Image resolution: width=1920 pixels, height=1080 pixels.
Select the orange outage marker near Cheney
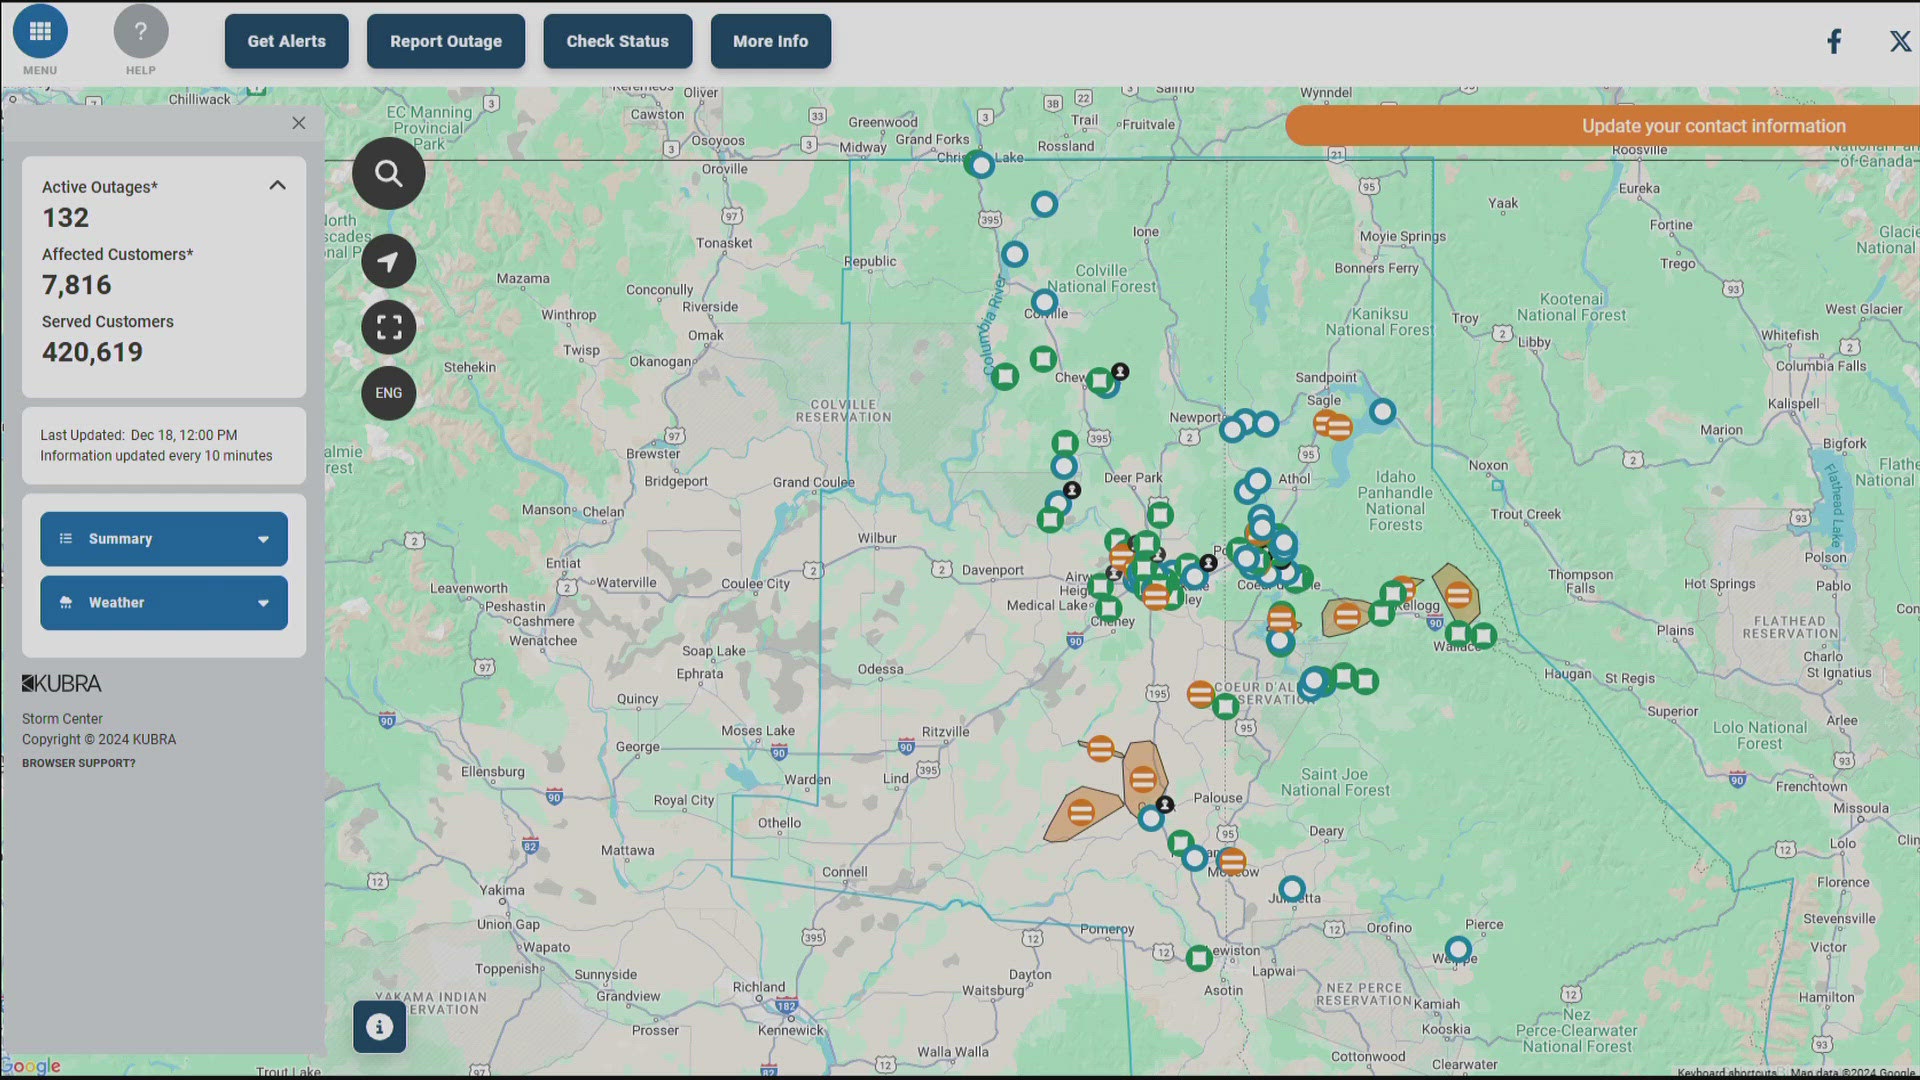click(1156, 597)
